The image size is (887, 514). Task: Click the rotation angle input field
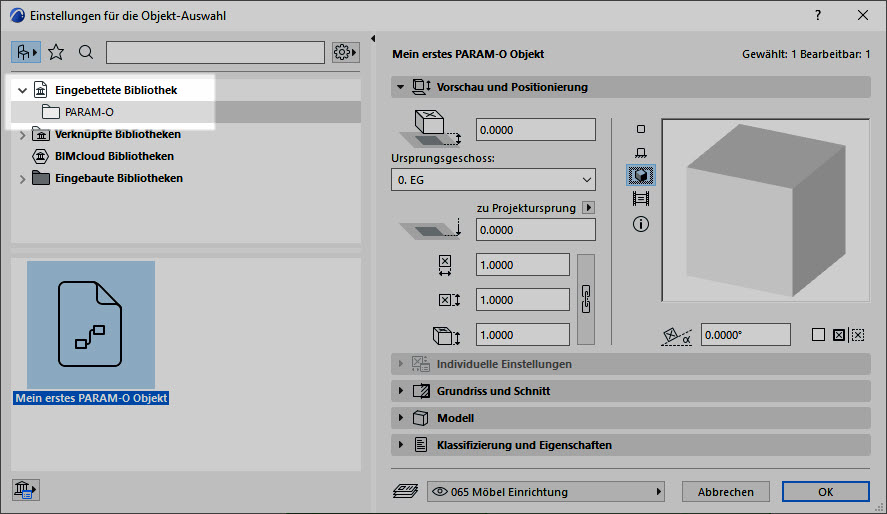click(746, 335)
